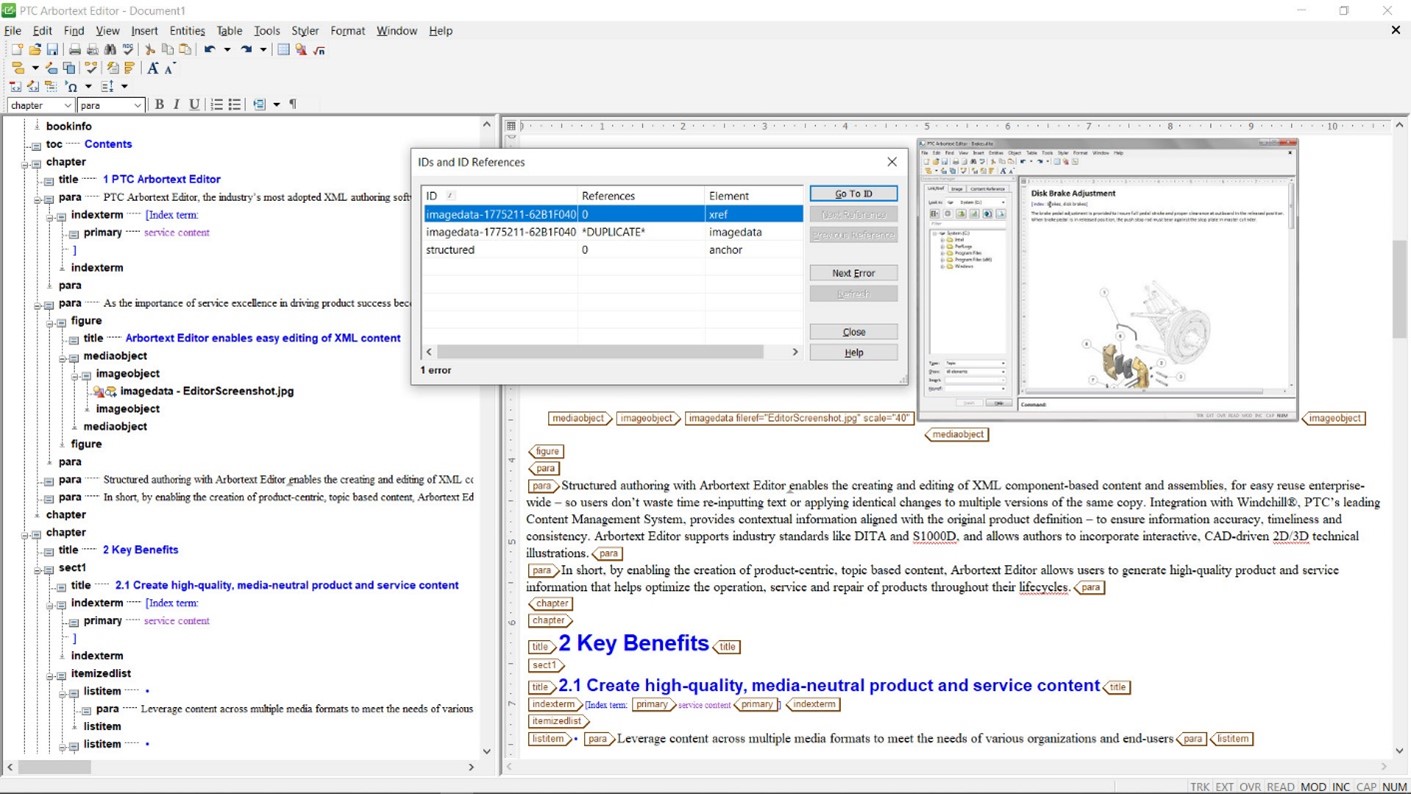Redo with the Redo arrow icon
The width and height of the screenshot is (1411, 794).
(246, 49)
